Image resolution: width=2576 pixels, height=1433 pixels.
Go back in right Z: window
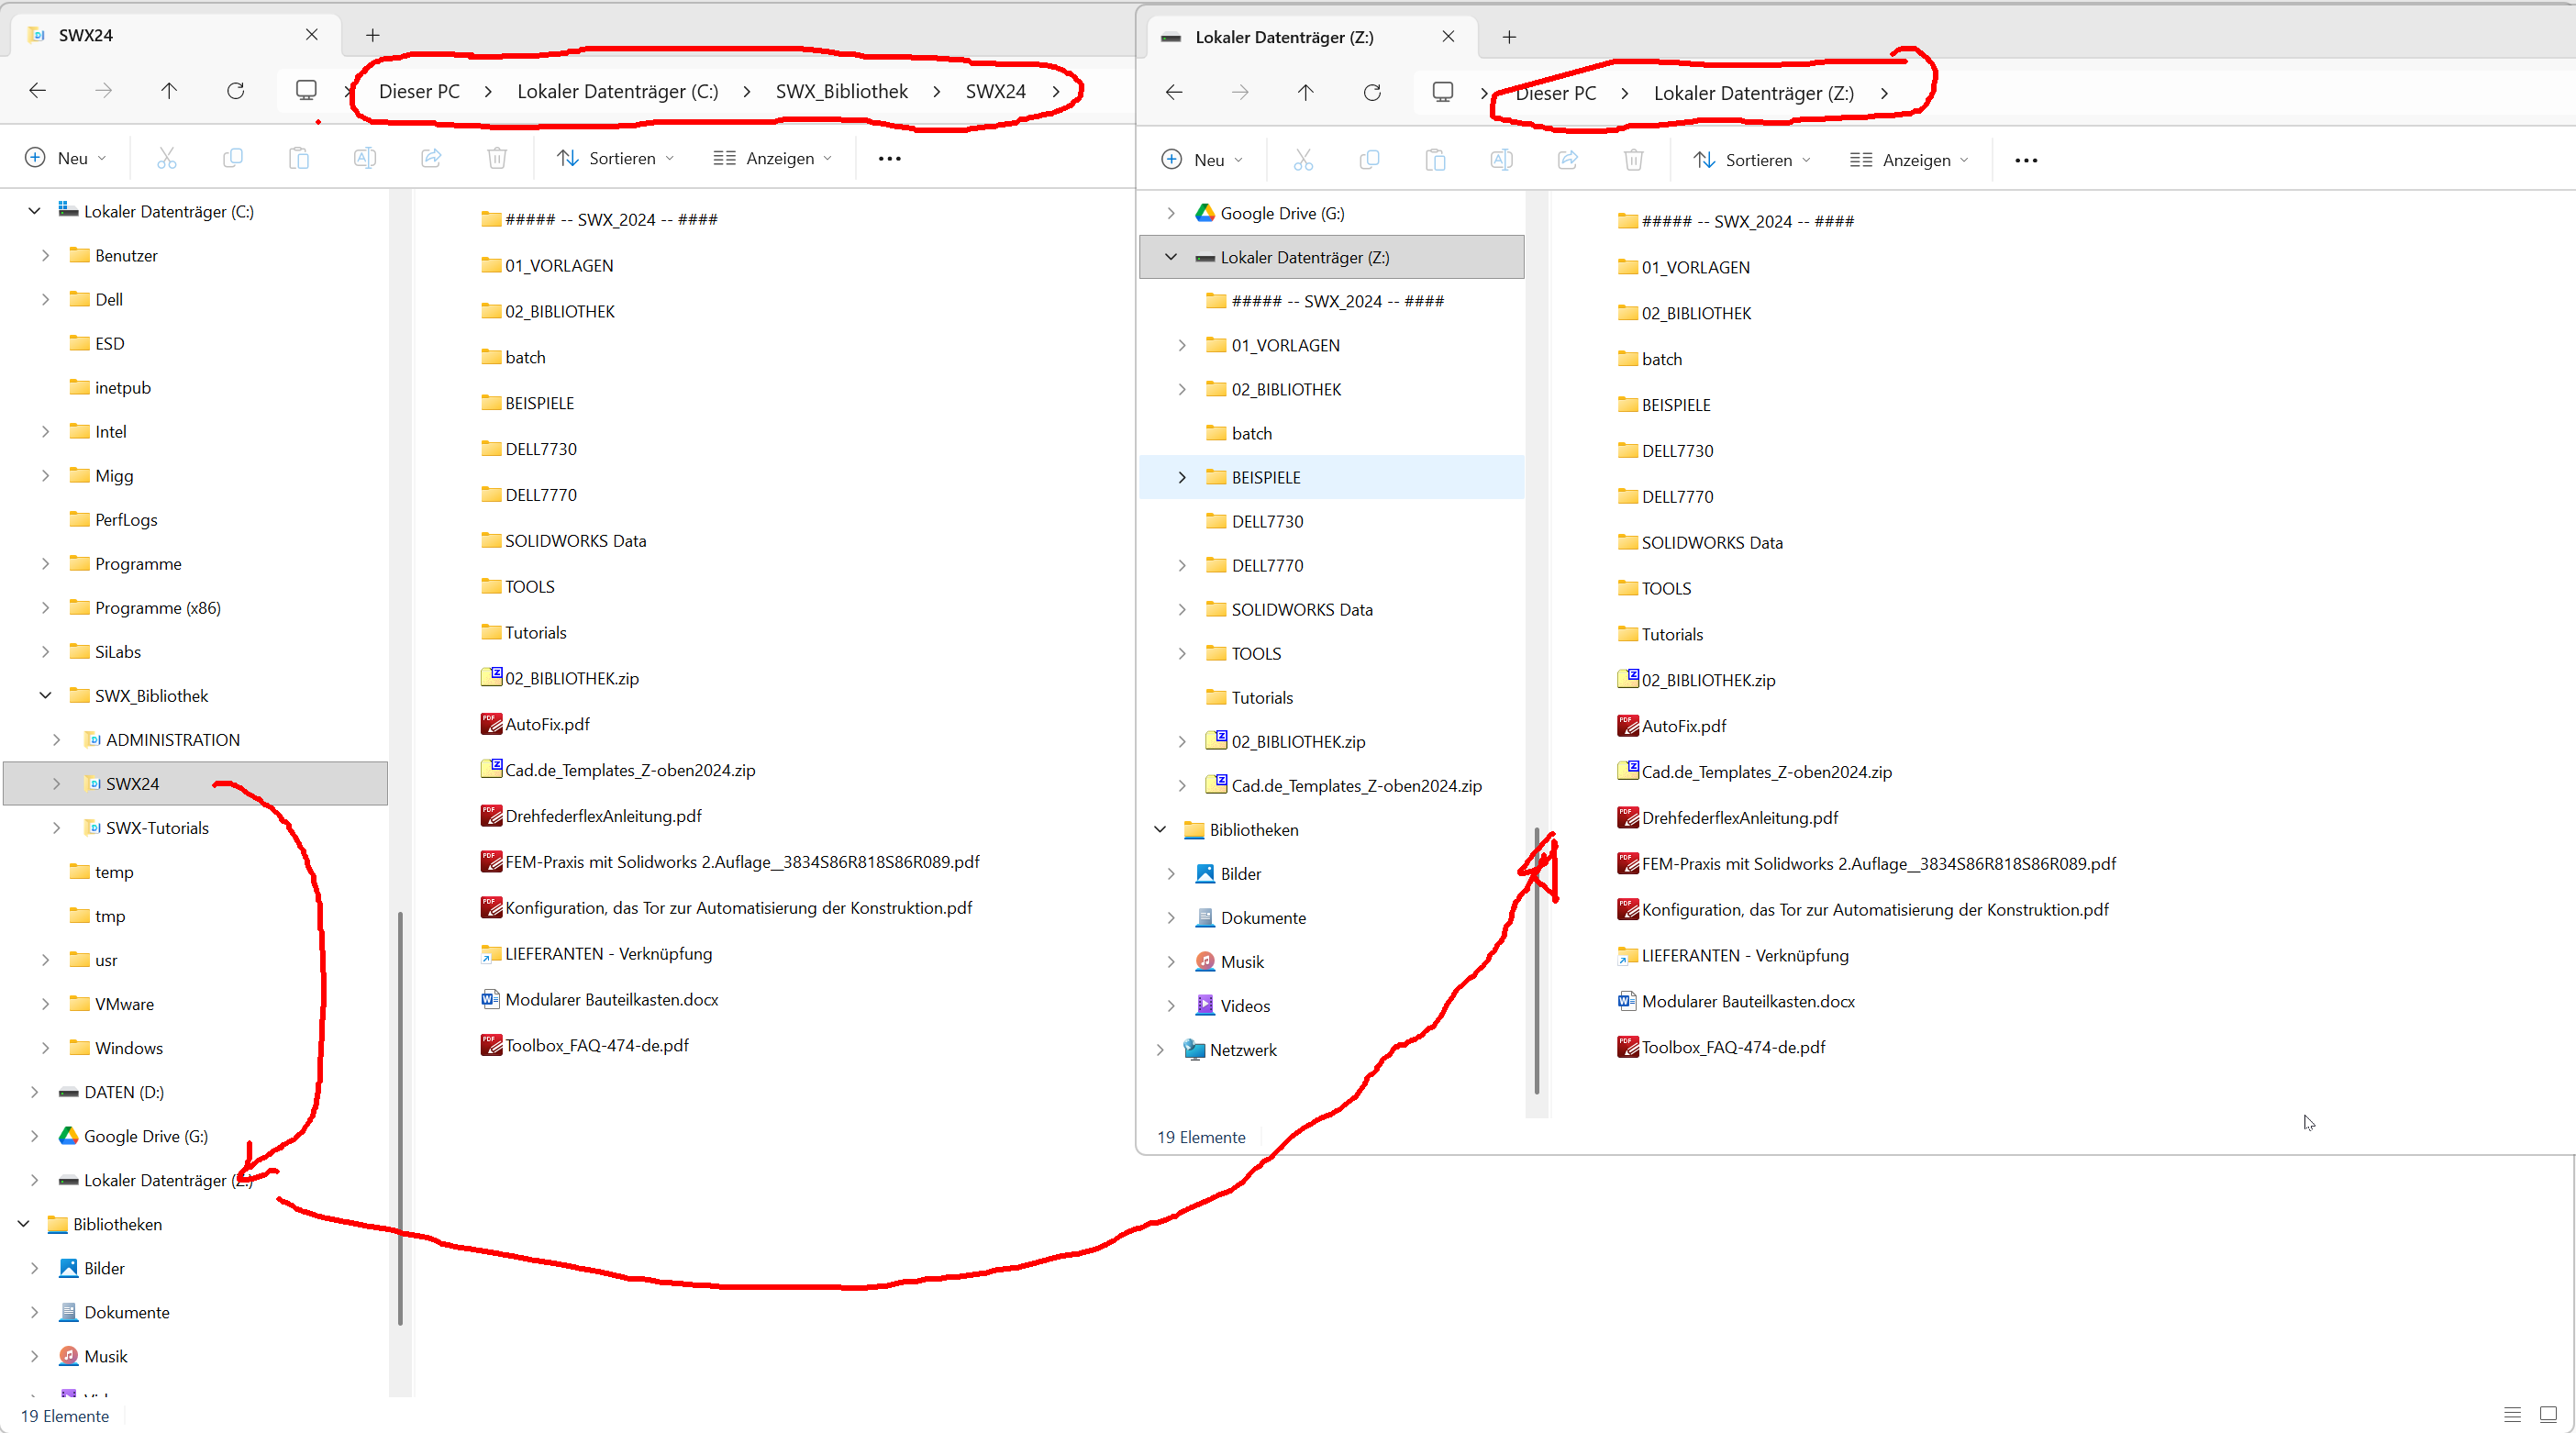pyautogui.click(x=1174, y=93)
